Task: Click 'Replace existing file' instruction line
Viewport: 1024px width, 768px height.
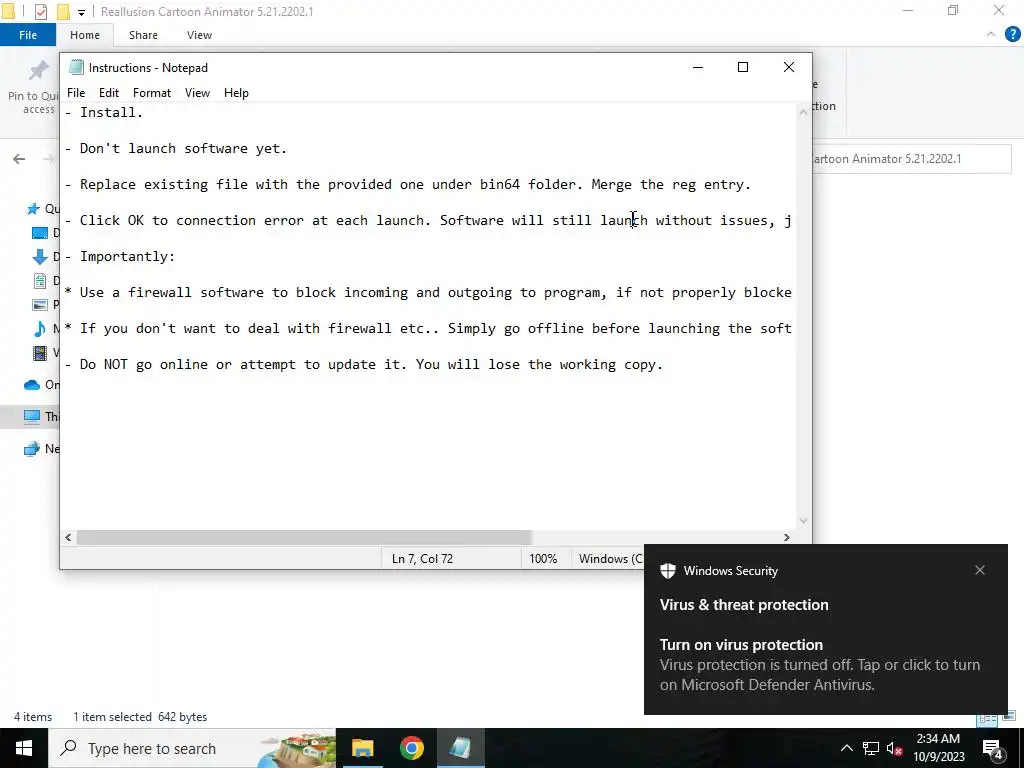Action: pos(408,184)
